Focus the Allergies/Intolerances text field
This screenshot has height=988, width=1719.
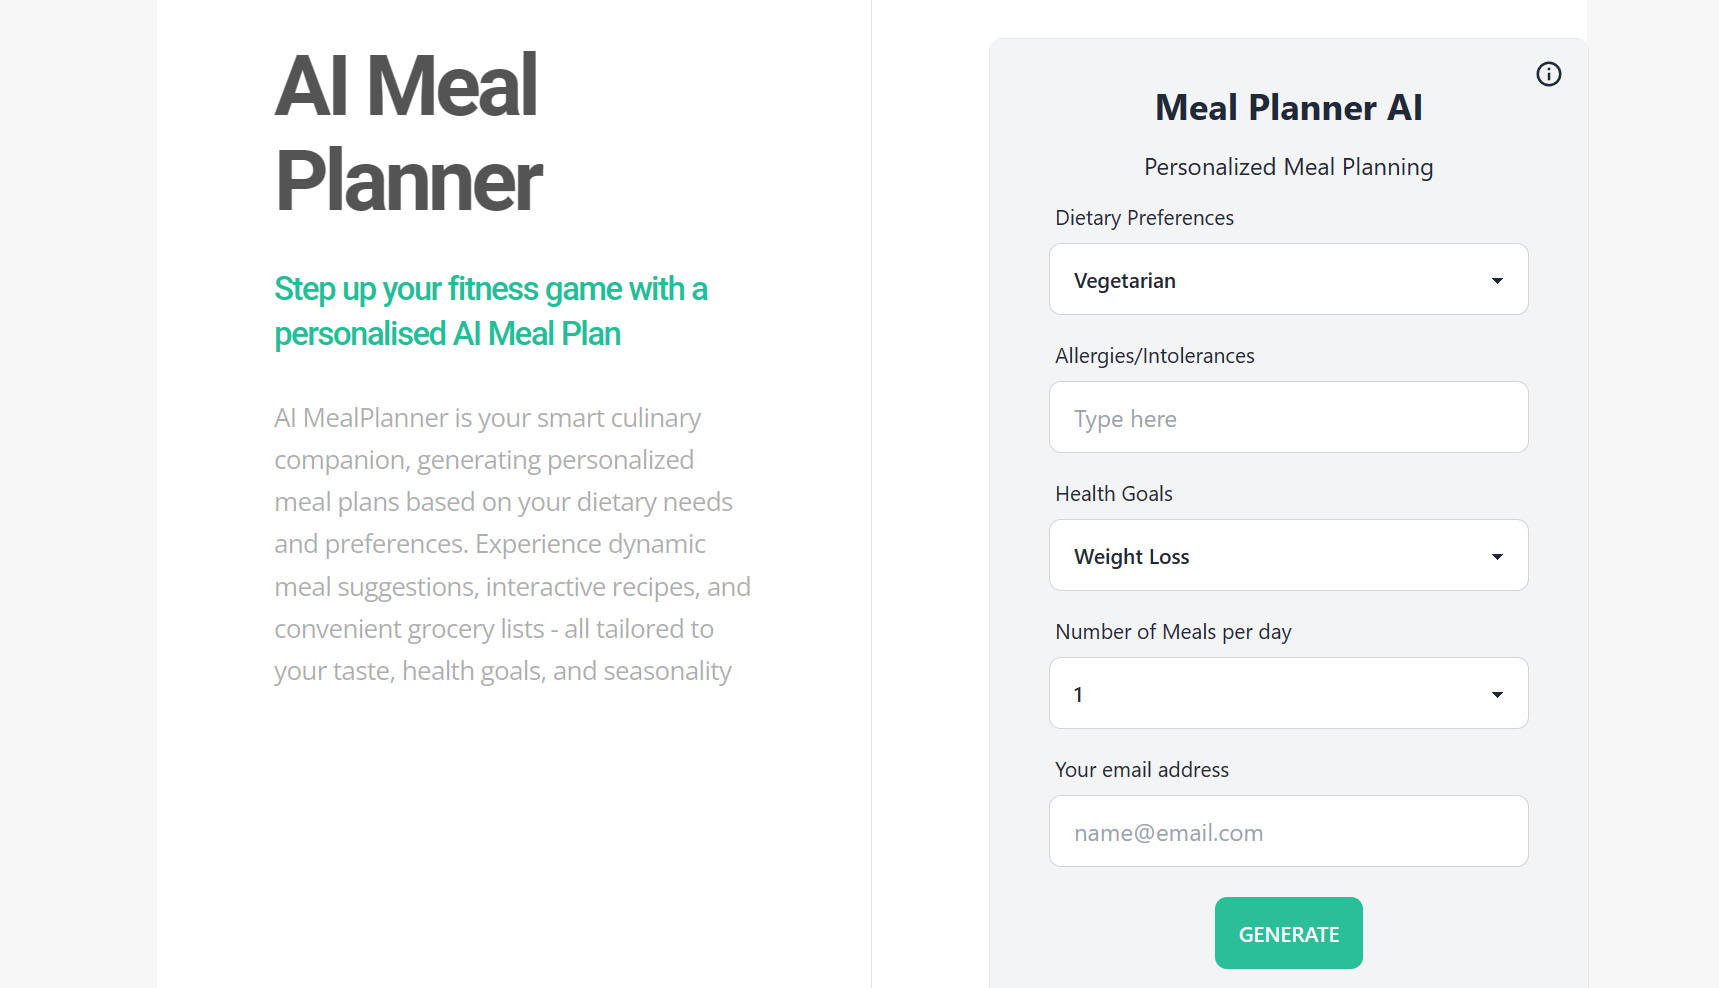pyautogui.click(x=1288, y=418)
